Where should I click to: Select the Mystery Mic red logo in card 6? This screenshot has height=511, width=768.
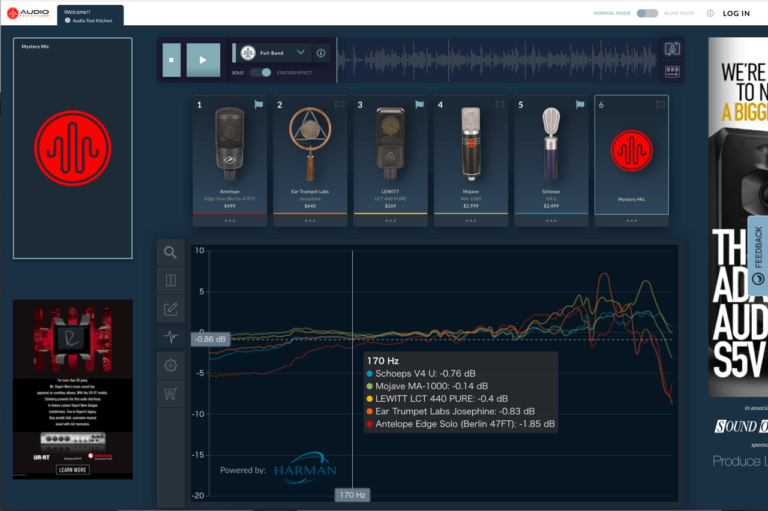point(631,150)
